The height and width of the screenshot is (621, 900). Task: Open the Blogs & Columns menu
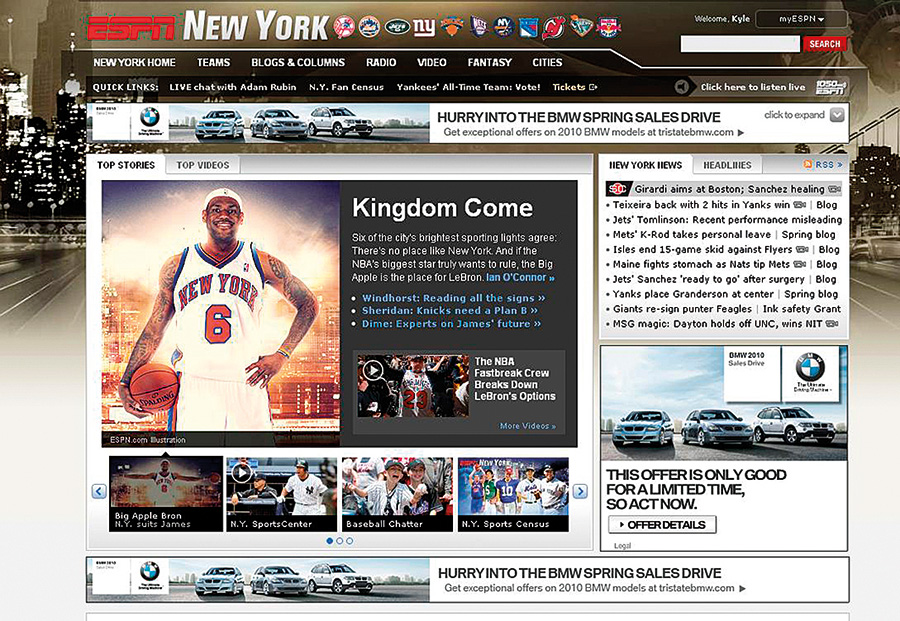tap(298, 63)
